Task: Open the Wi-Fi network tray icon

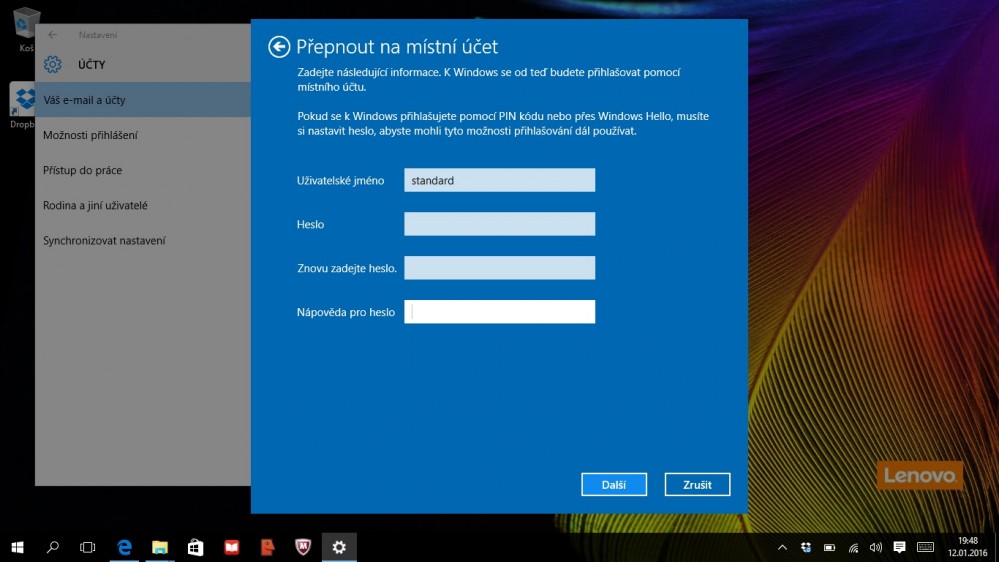Action: tap(853, 547)
